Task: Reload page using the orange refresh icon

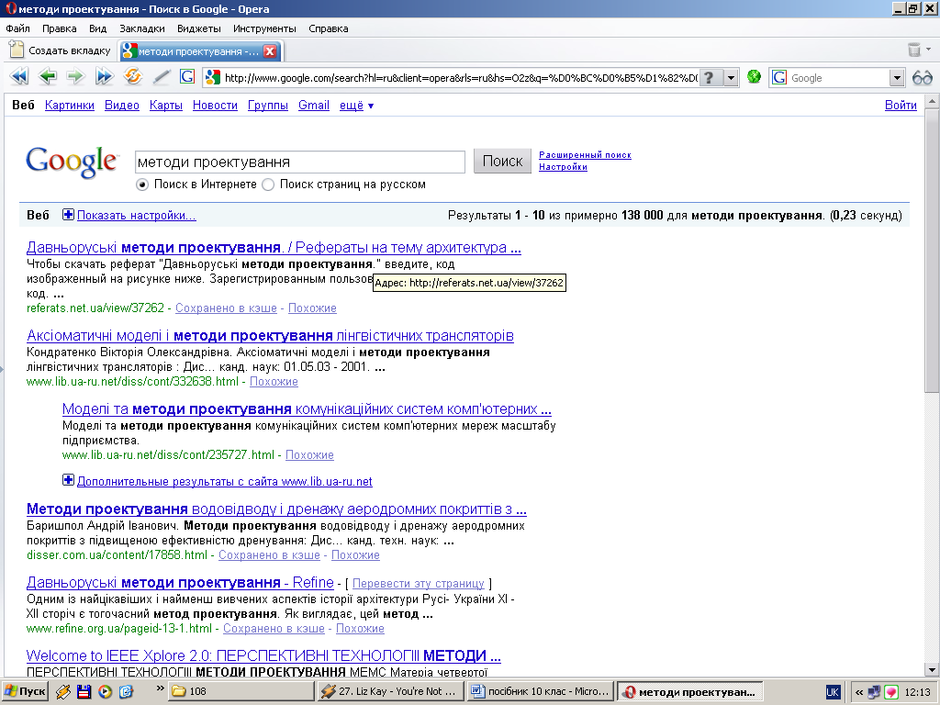Action: coord(133,77)
